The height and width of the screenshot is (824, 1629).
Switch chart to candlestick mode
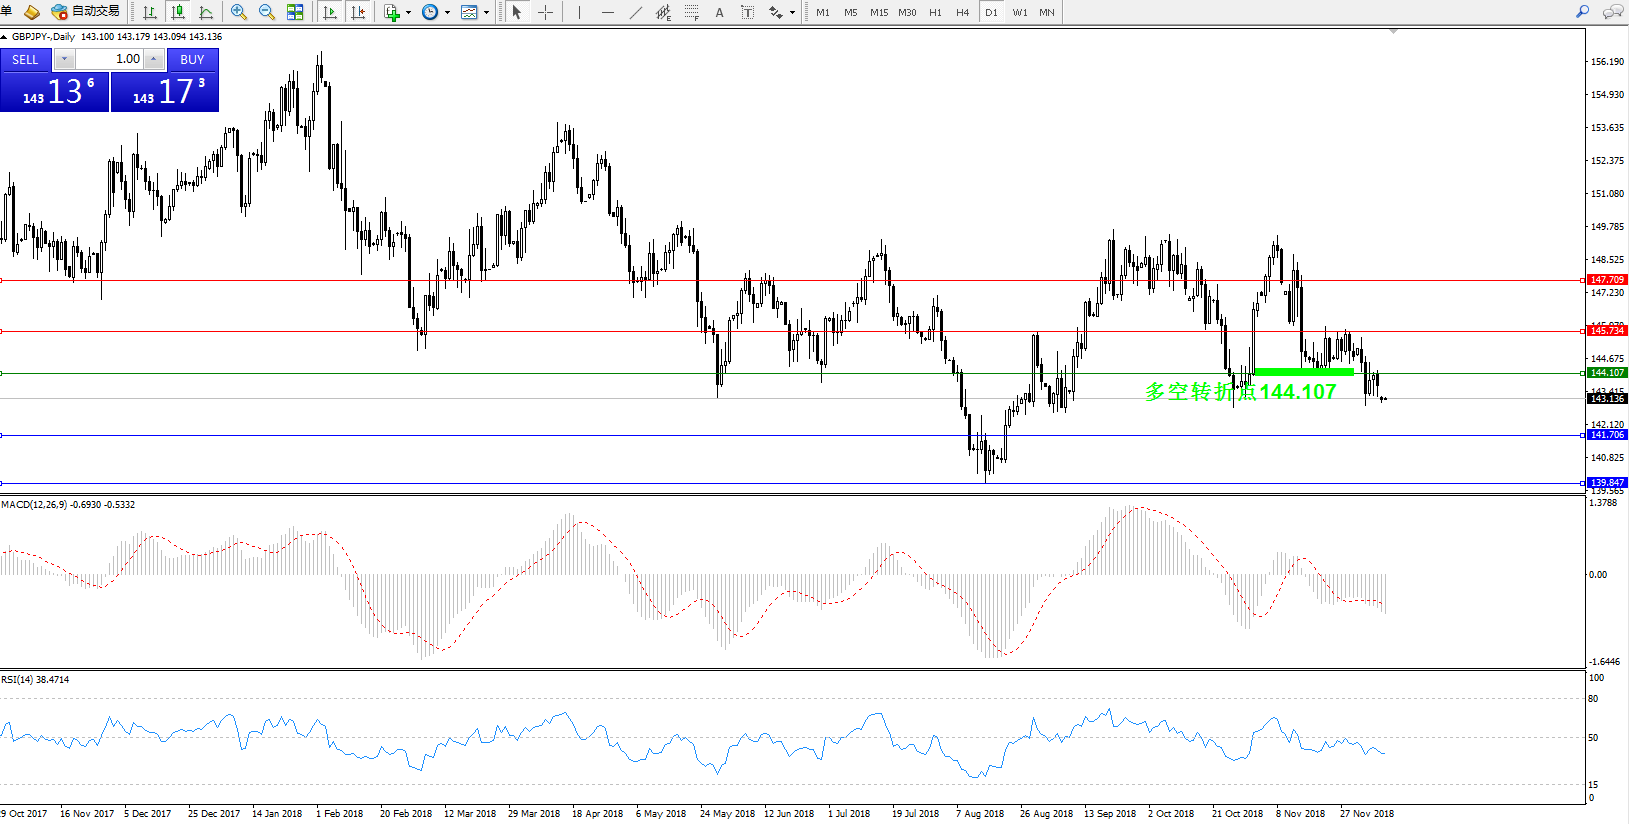point(178,12)
